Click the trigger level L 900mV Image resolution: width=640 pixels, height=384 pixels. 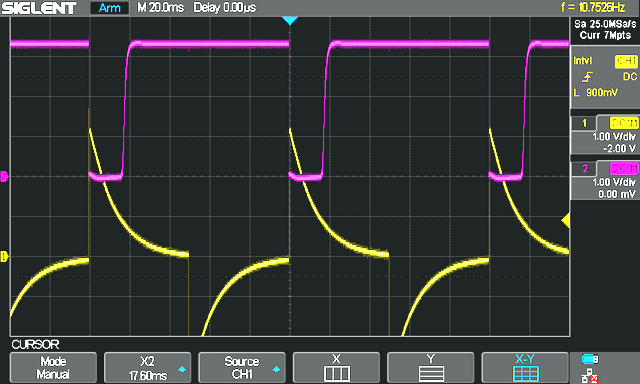[596, 93]
